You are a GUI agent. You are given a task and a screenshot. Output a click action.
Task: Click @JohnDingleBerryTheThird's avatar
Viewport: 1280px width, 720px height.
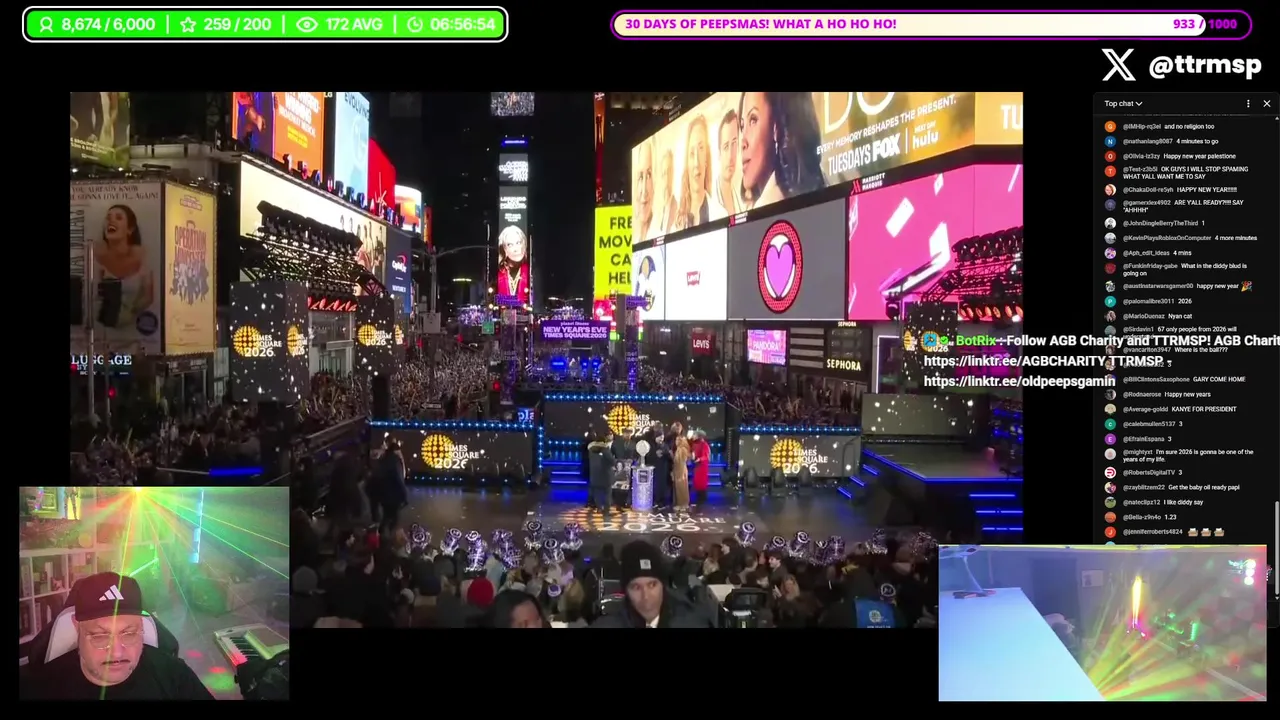[1110, 223]
